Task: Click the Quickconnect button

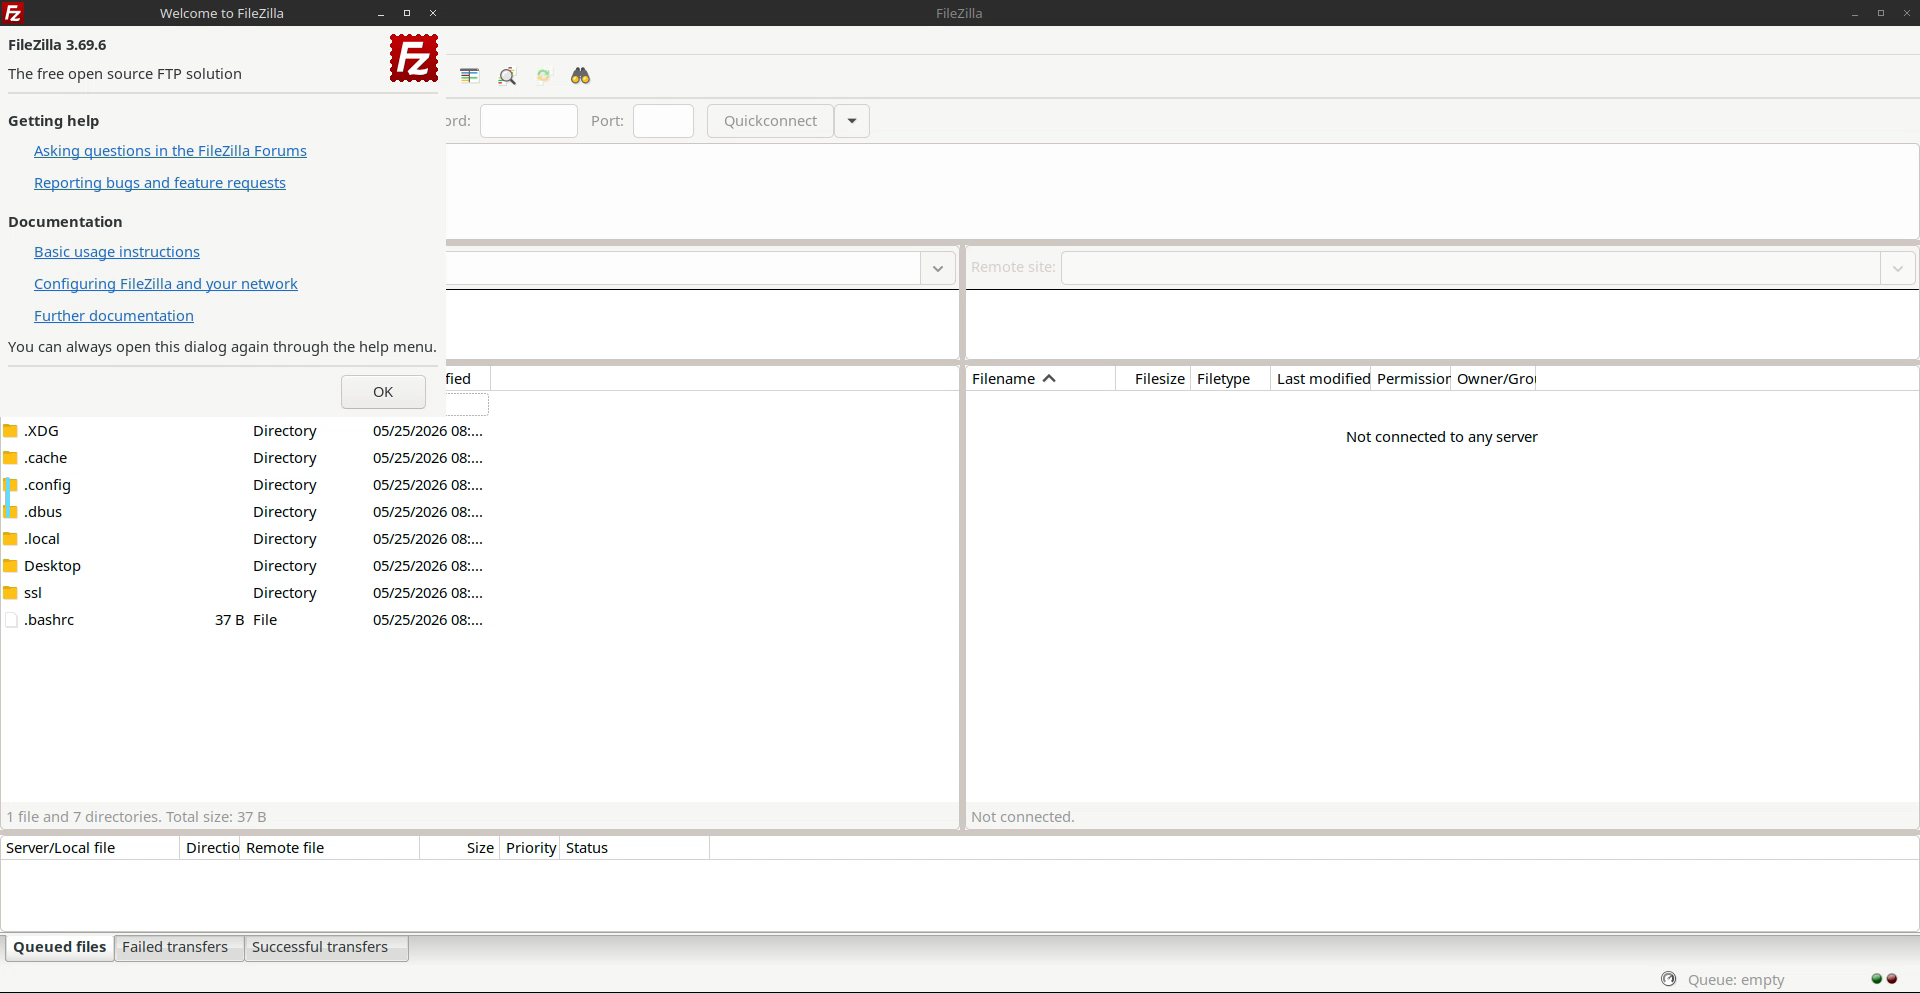Action: click(x=770, y=121)
